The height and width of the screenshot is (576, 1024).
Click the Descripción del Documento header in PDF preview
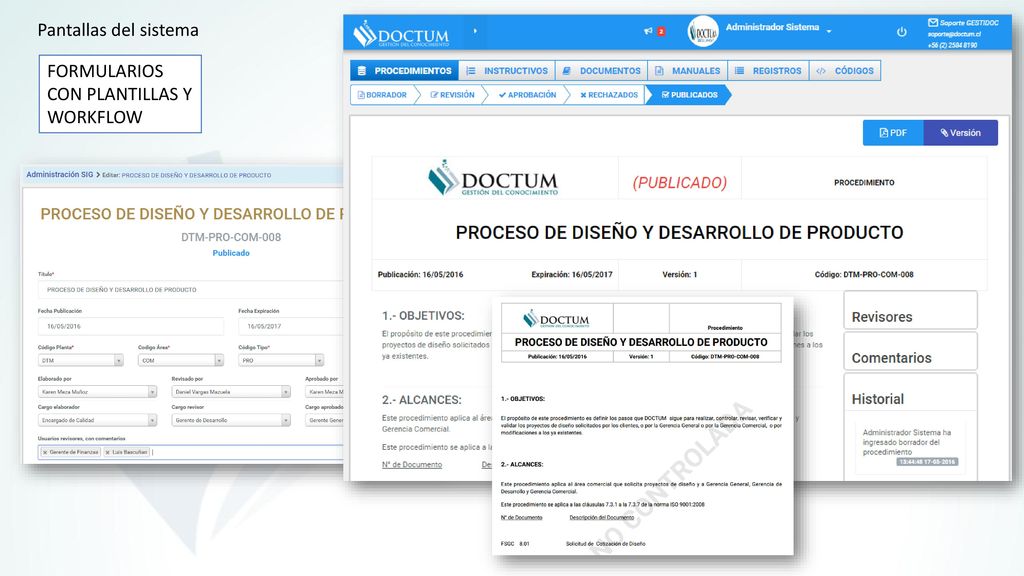601,517
